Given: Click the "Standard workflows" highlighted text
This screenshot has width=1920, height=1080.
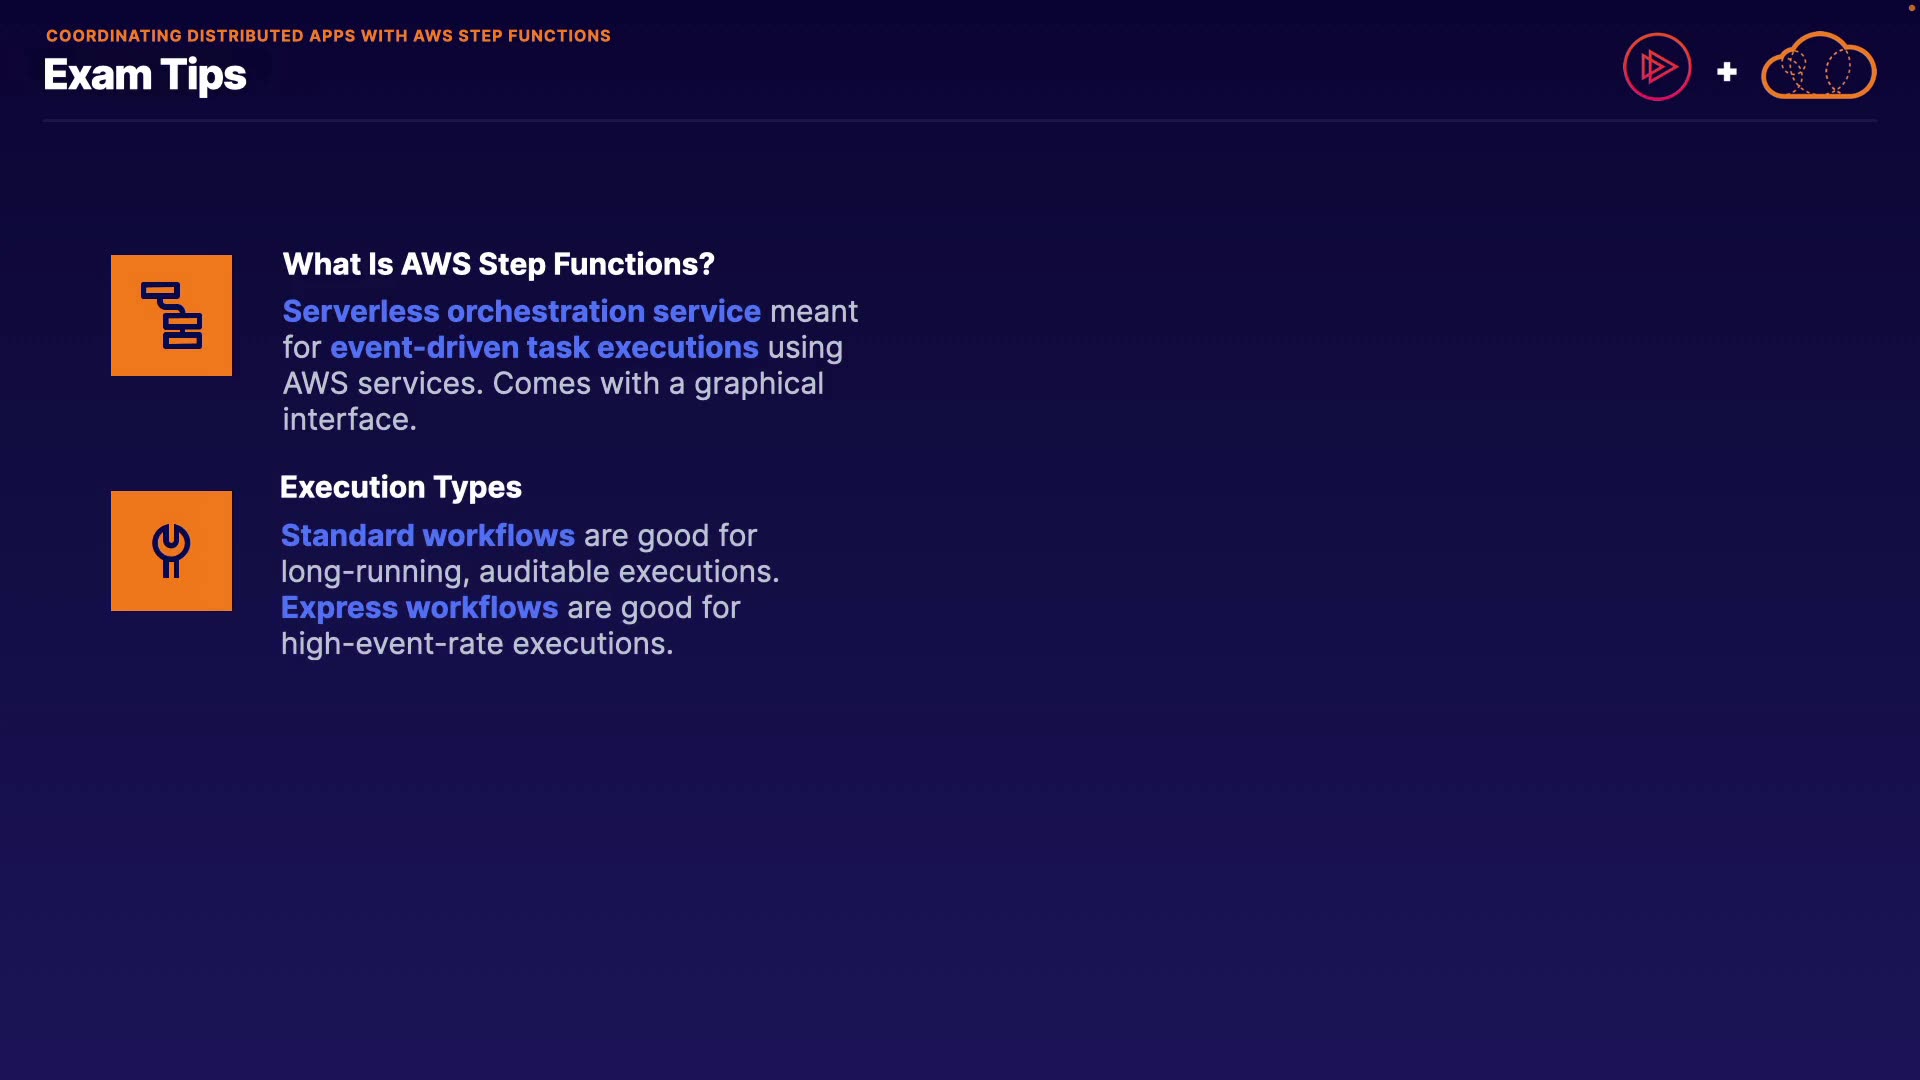Looking at the screenshot, I should 427,535.
